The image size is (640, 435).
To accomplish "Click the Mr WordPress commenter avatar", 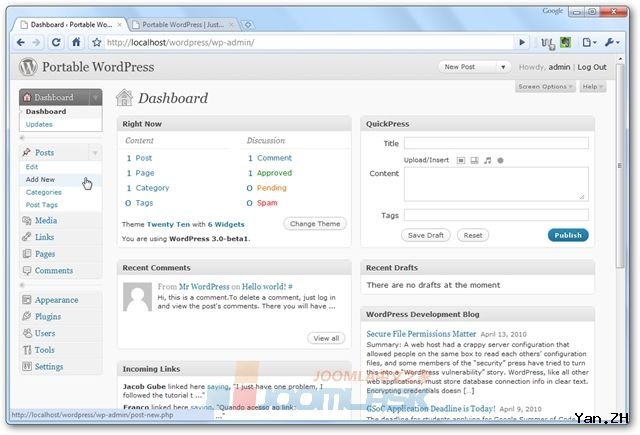I will point(138,297).
